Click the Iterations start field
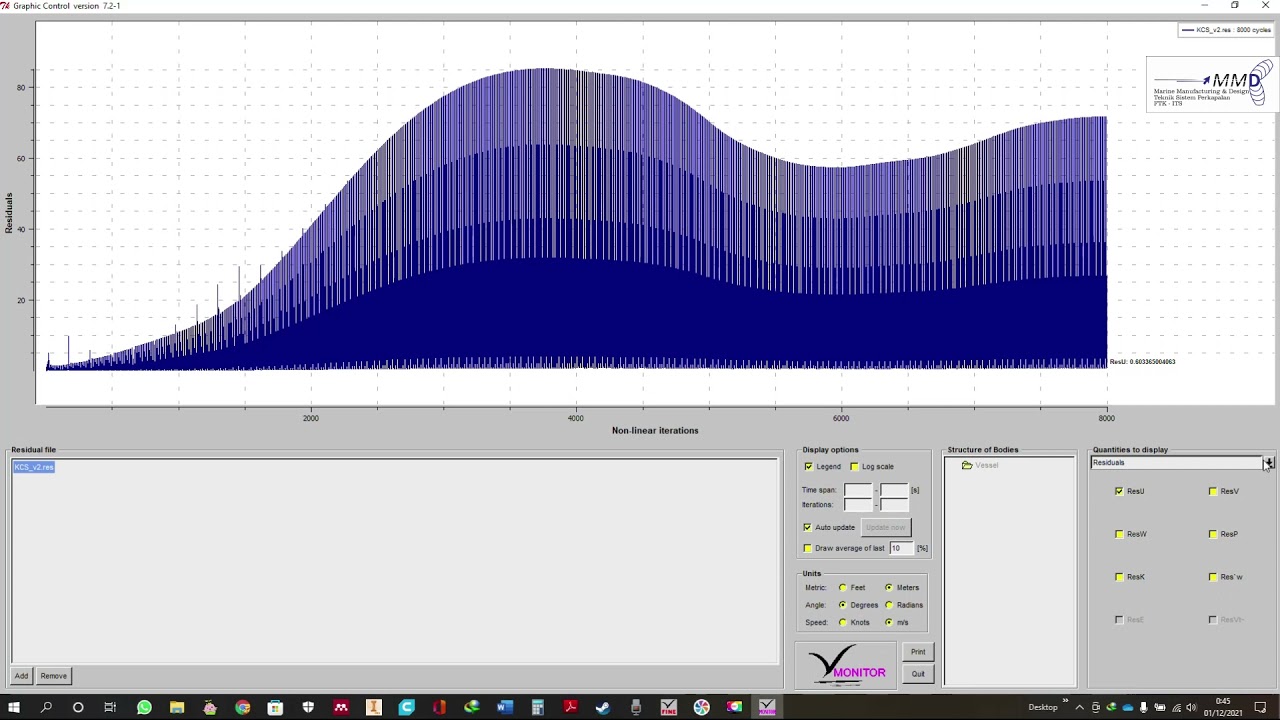 pyautogui.click(x=857, y=504)
